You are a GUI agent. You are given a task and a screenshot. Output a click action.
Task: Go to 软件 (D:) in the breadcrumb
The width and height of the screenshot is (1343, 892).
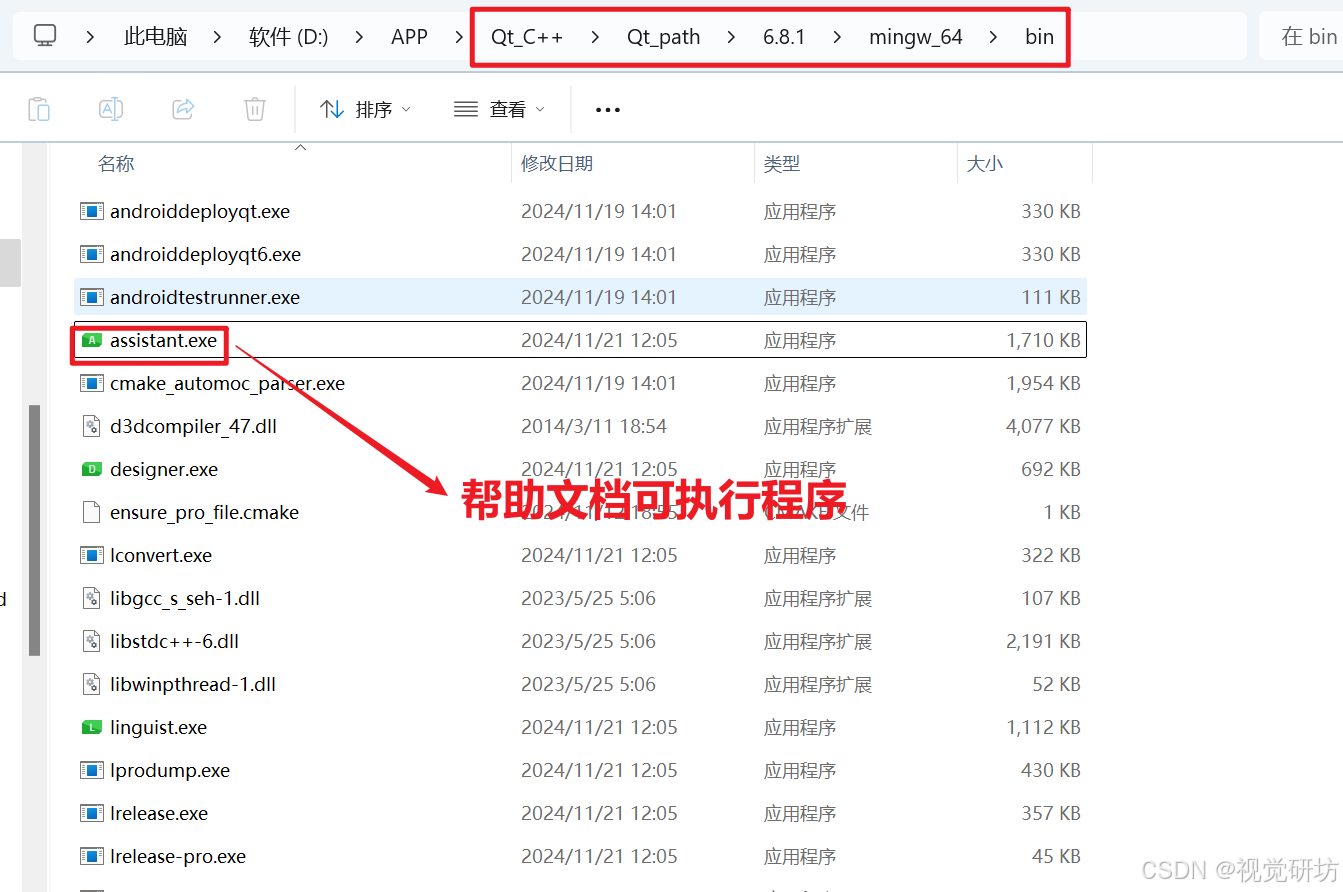point(288,37)
